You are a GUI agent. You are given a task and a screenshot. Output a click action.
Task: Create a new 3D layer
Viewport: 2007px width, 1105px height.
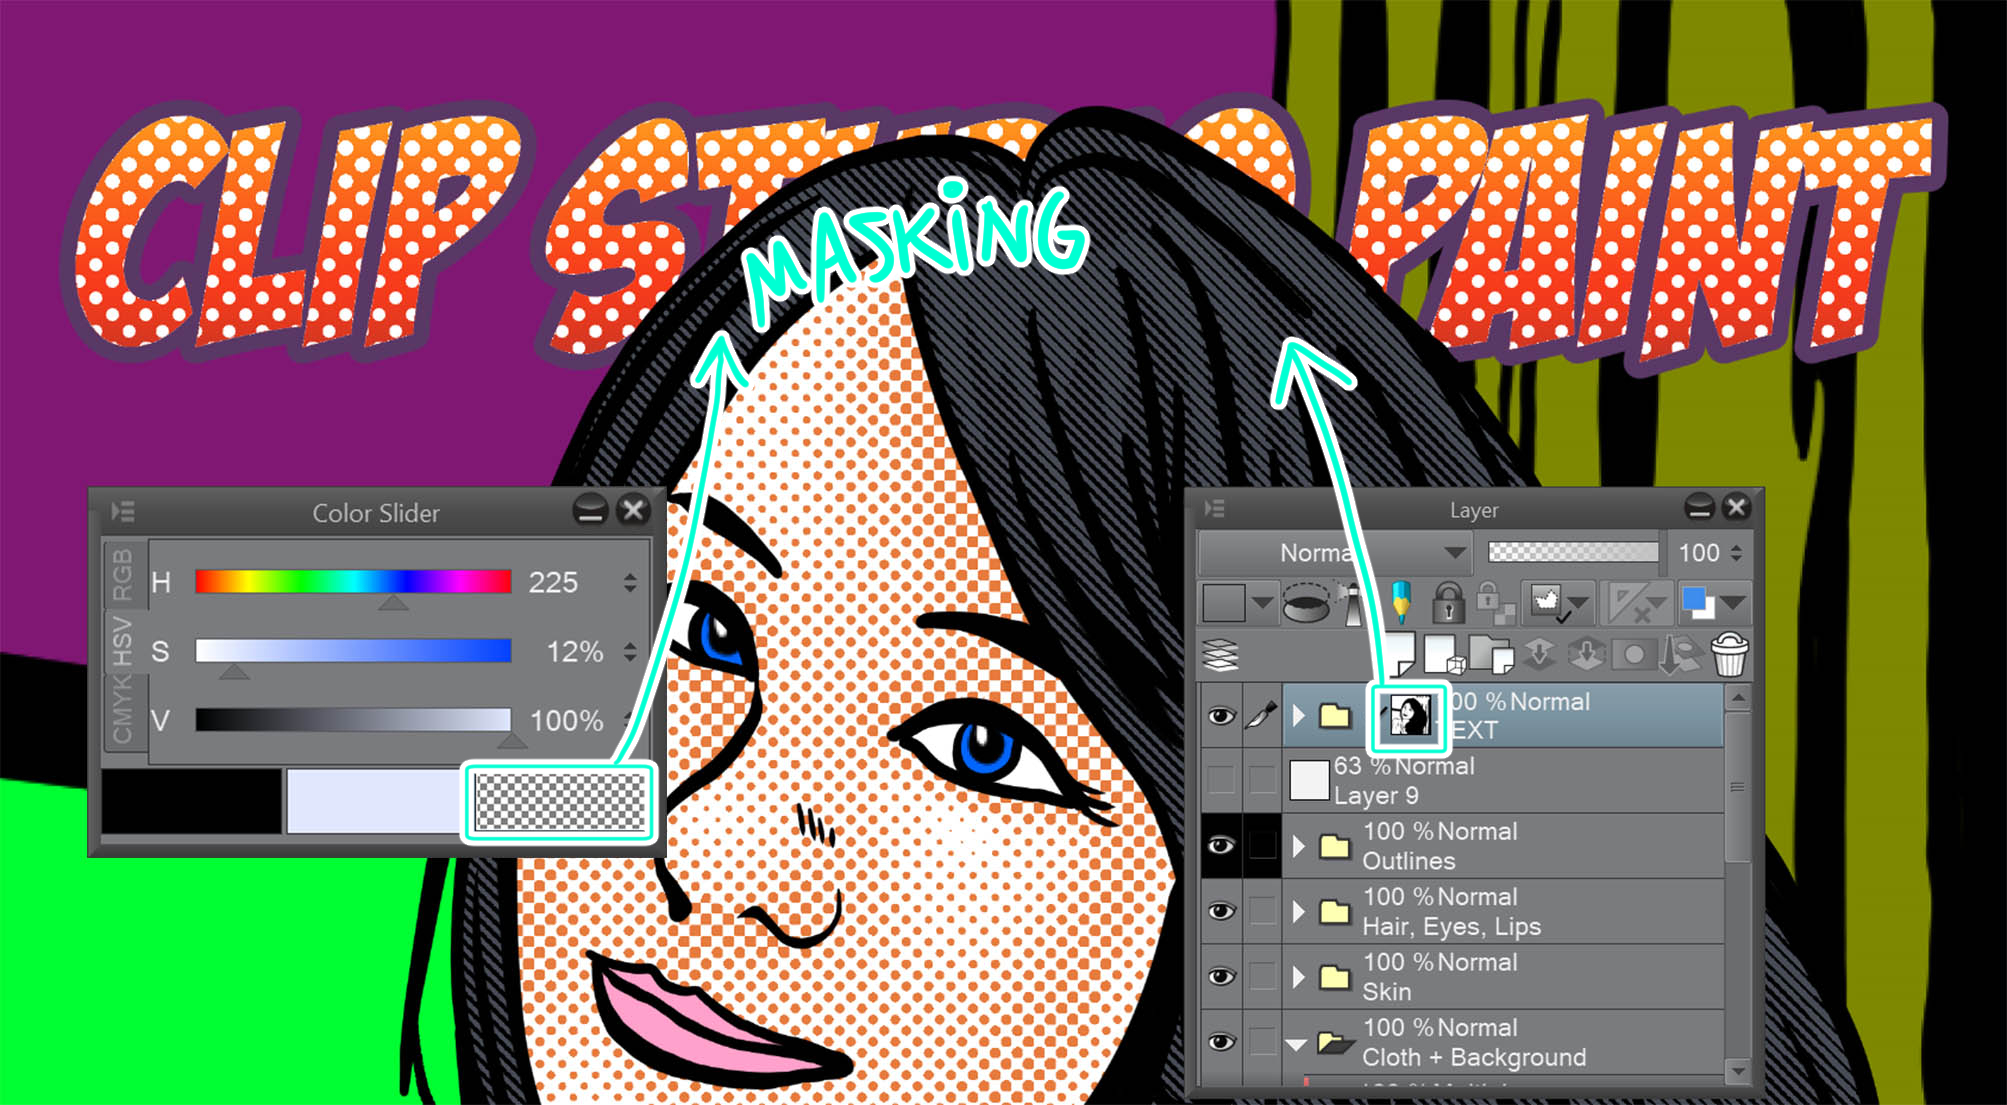click(1444, 655)
